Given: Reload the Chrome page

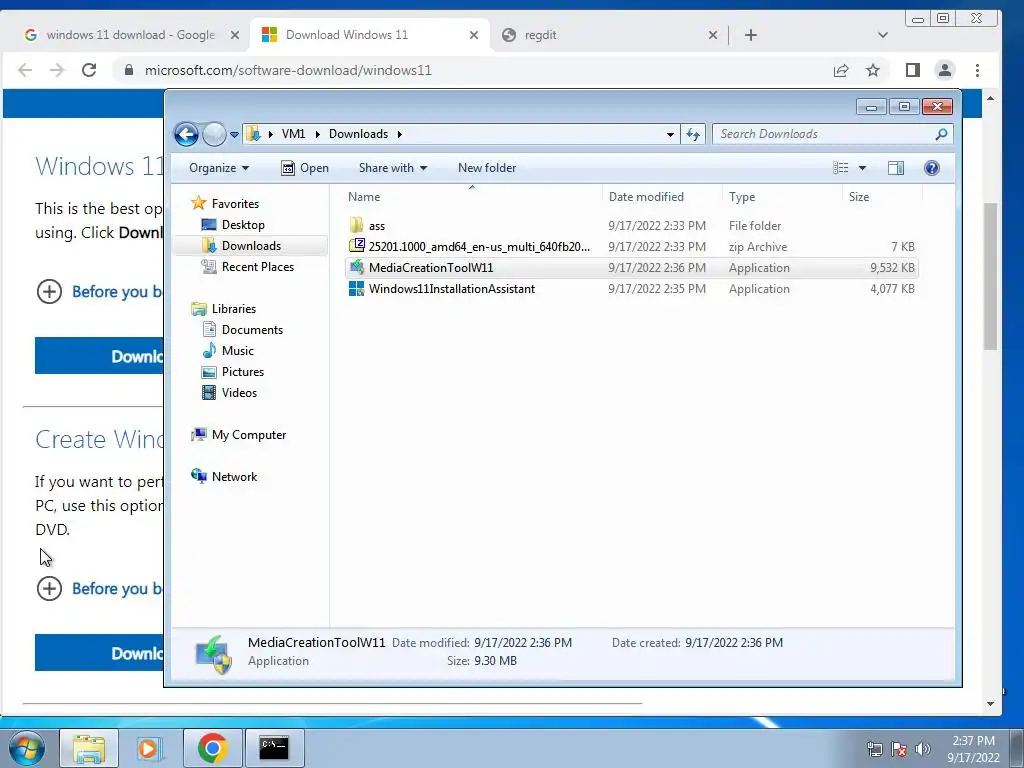Looking at the screenshot, I should [x=89, y=70].
